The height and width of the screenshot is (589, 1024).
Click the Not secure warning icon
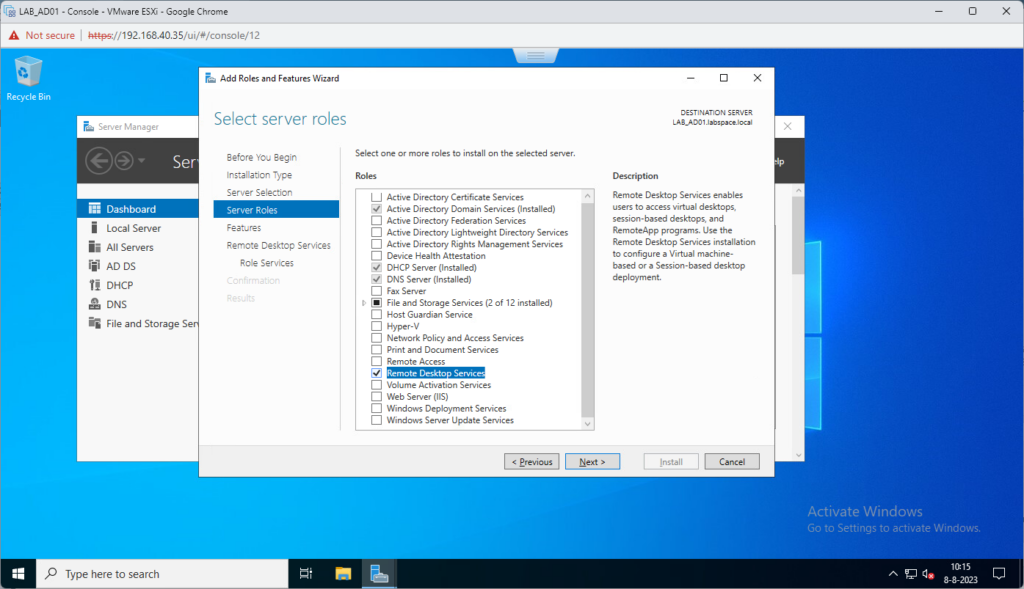tap(14, 35)
